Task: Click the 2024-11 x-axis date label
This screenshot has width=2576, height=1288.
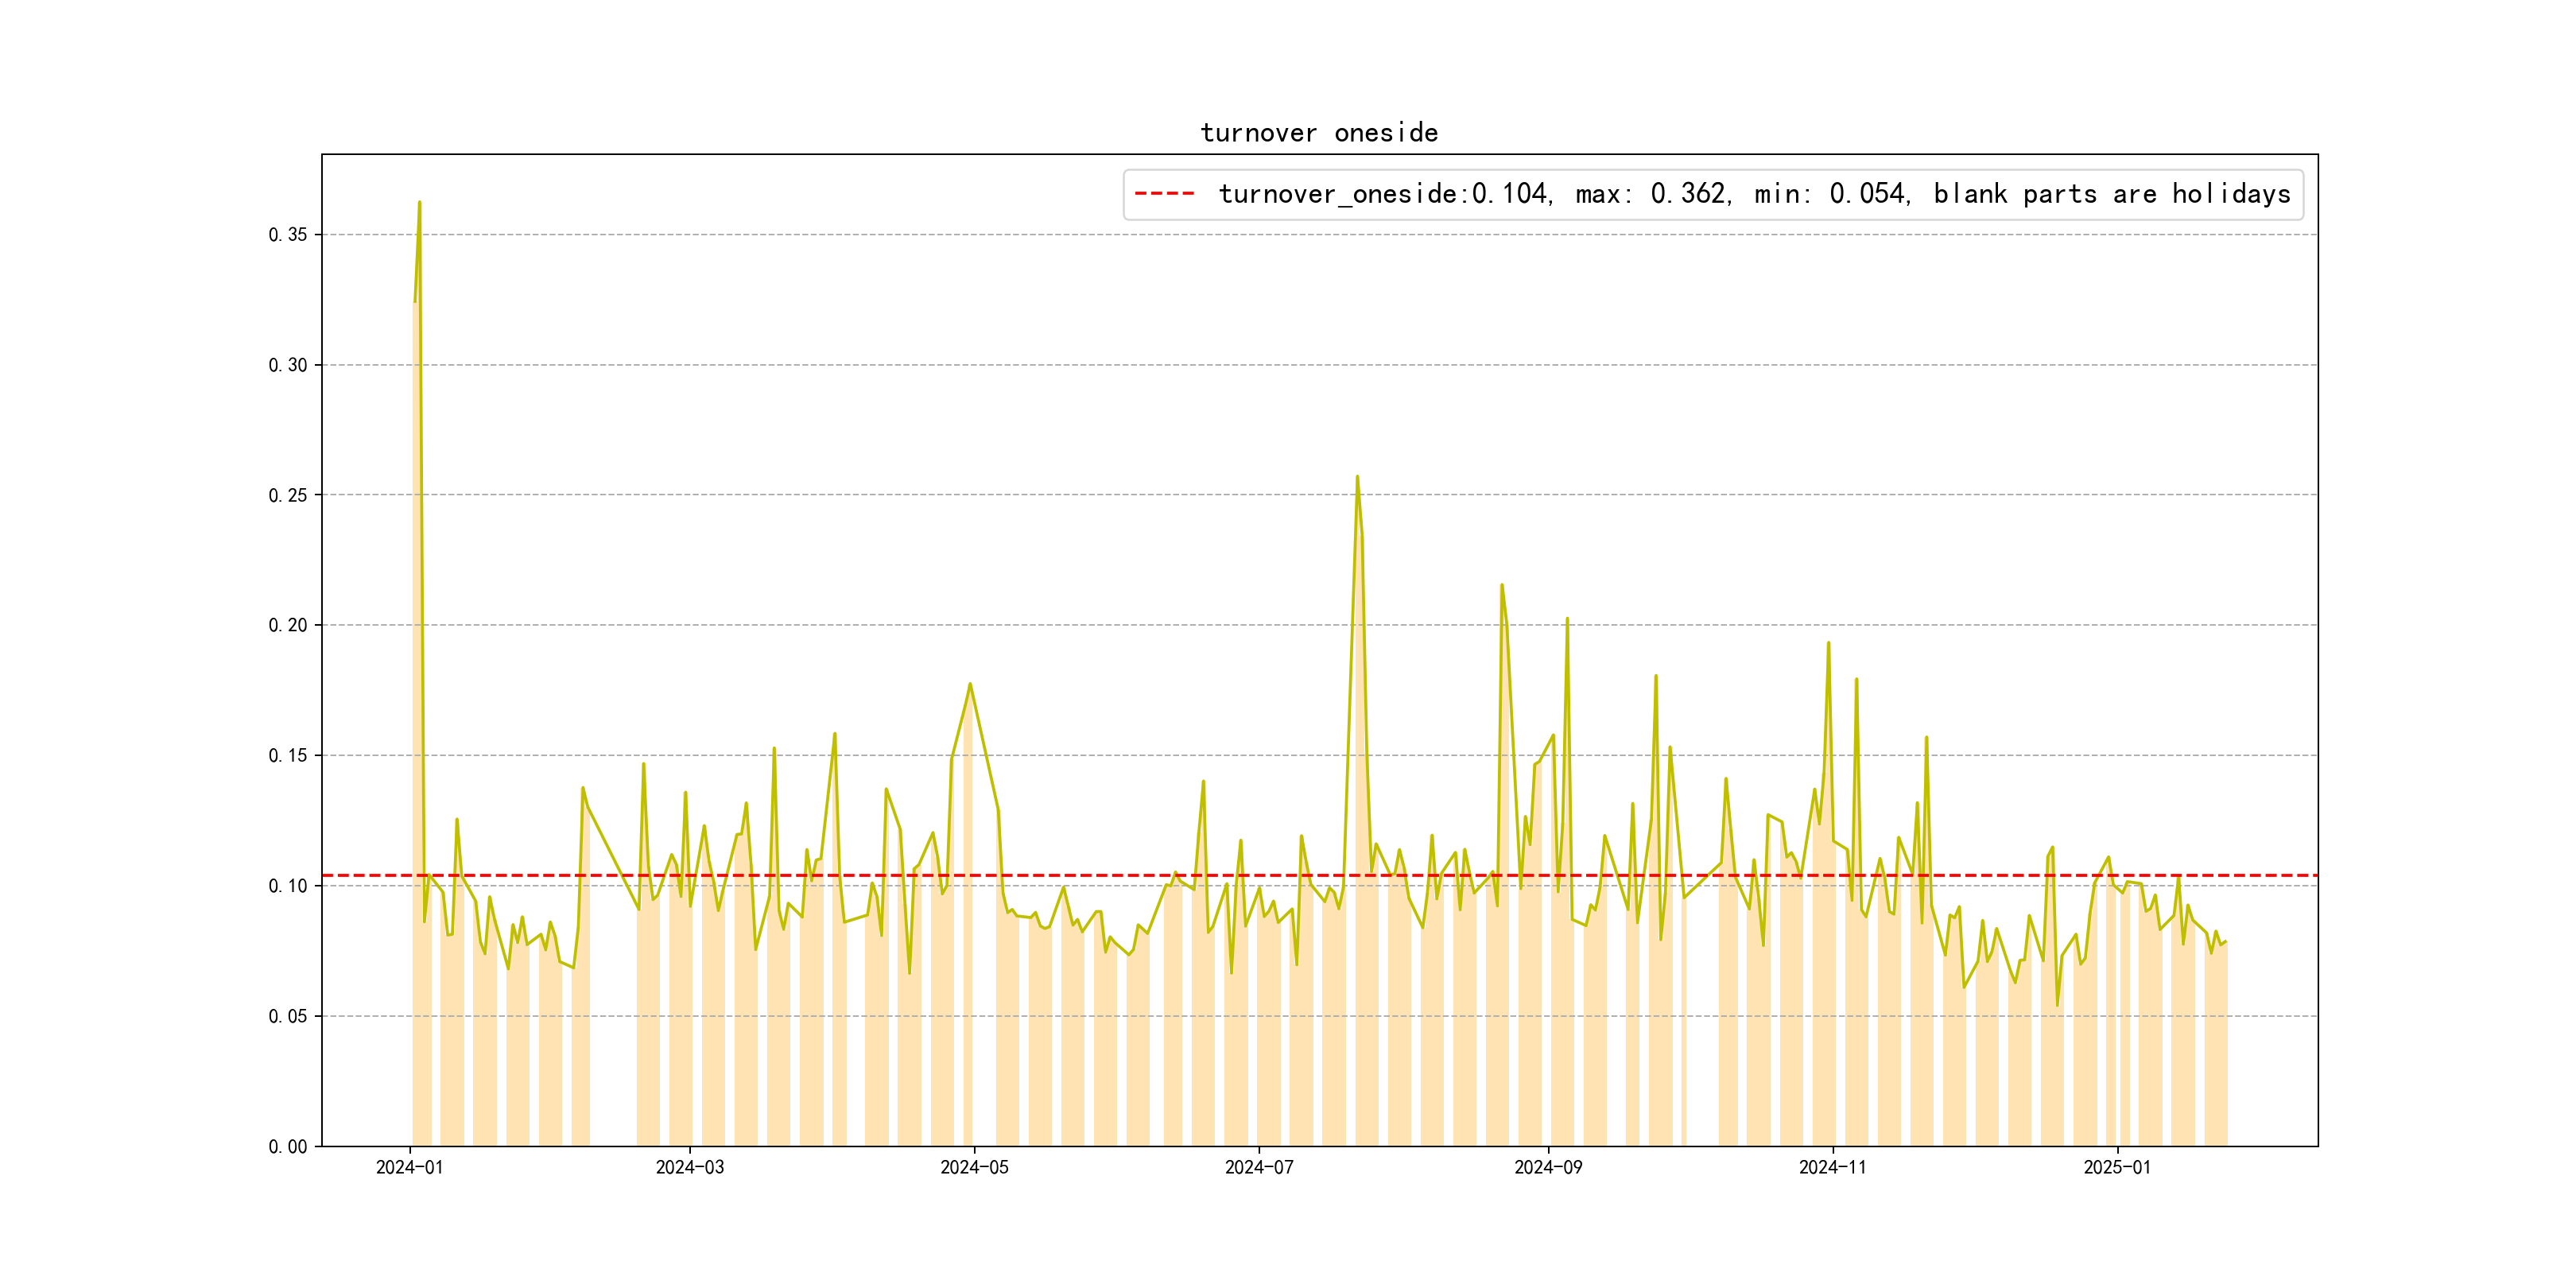Action: 1832,1167
